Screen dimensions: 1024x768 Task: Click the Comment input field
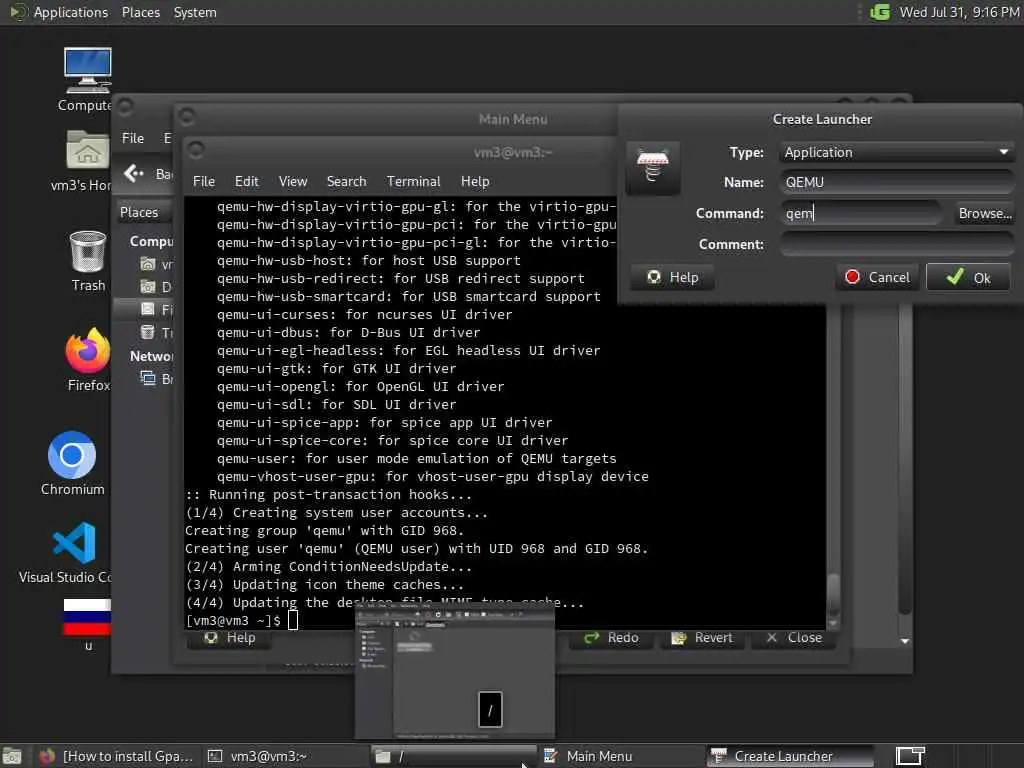[x=896, y=244]
